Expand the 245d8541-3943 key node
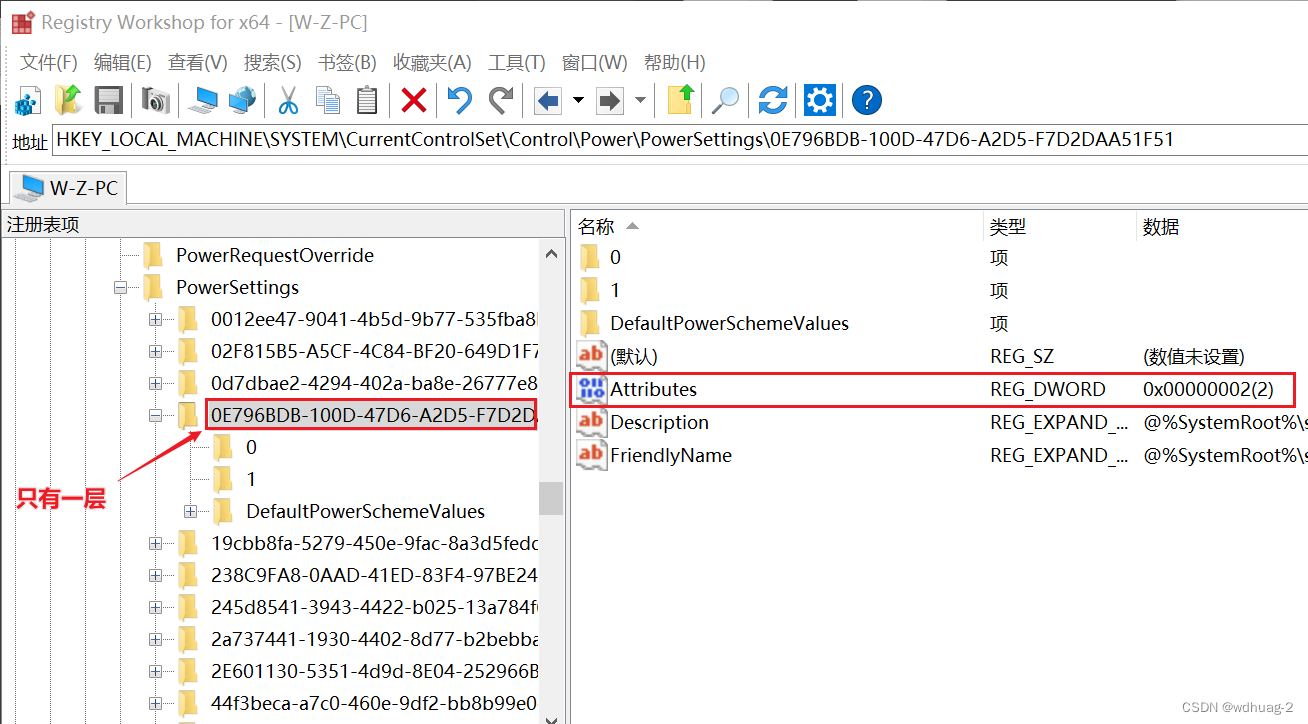1308x724 pixels. click(x=155, y=607)
